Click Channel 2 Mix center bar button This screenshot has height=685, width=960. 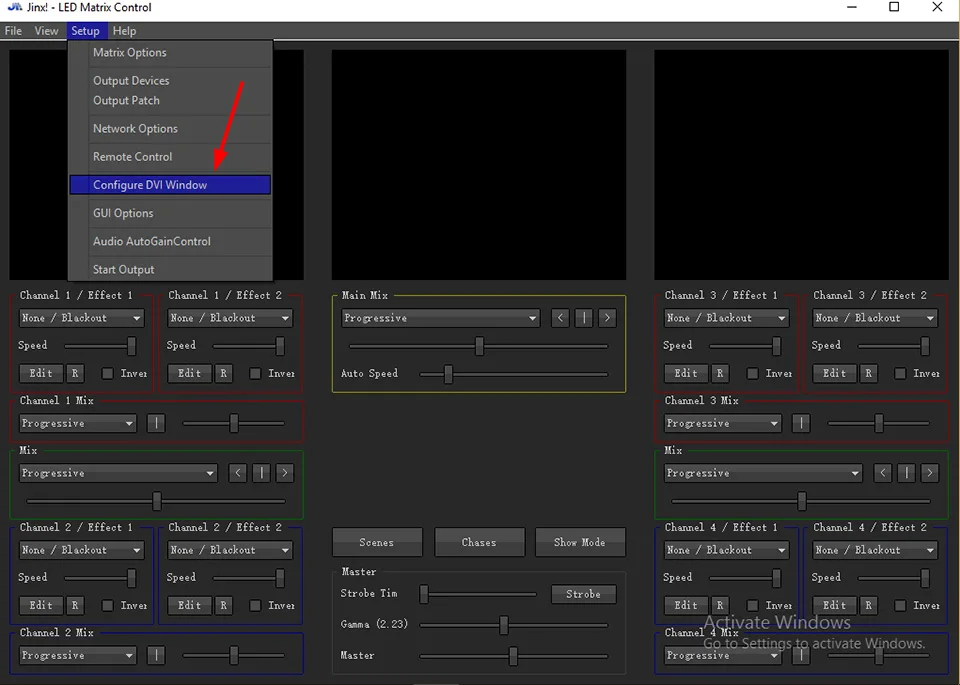point(156,655)
